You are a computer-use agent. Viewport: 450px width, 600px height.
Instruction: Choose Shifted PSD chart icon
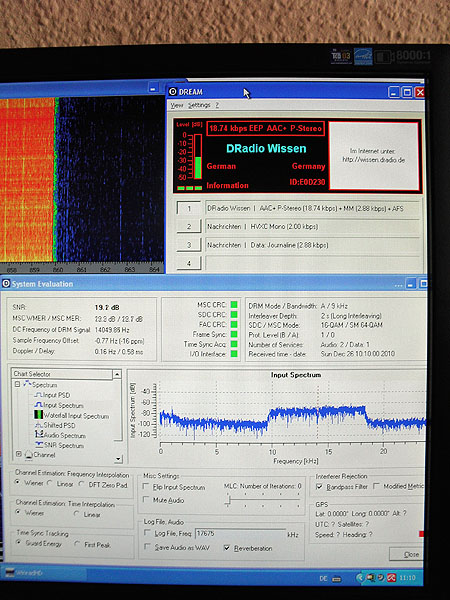pos(38,425)
